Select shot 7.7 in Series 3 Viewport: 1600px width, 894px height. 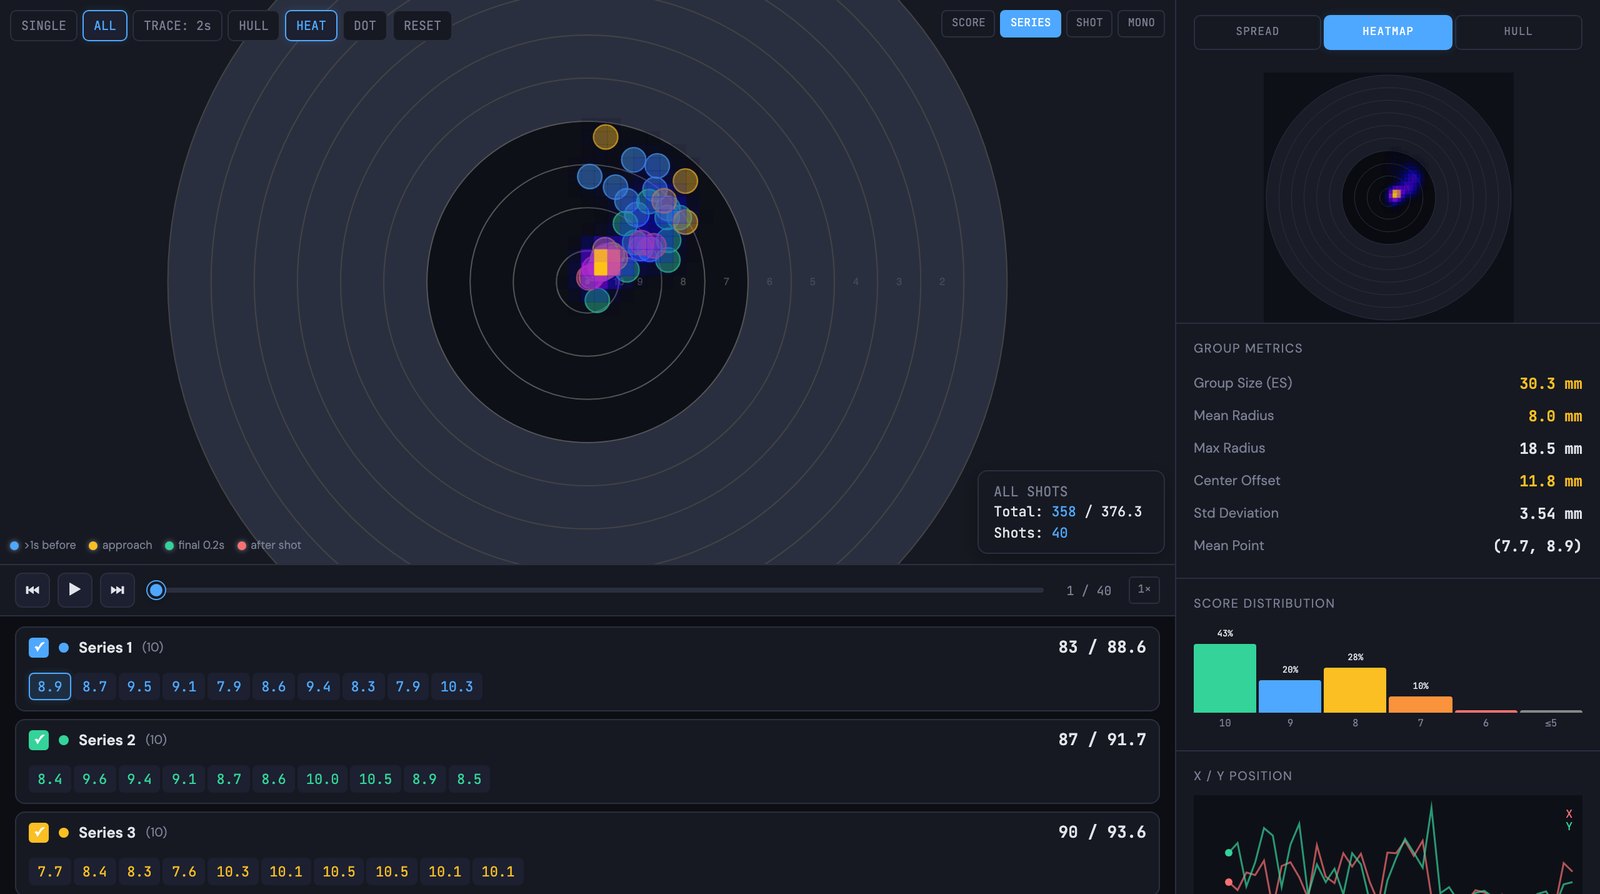tap(50, 872)
